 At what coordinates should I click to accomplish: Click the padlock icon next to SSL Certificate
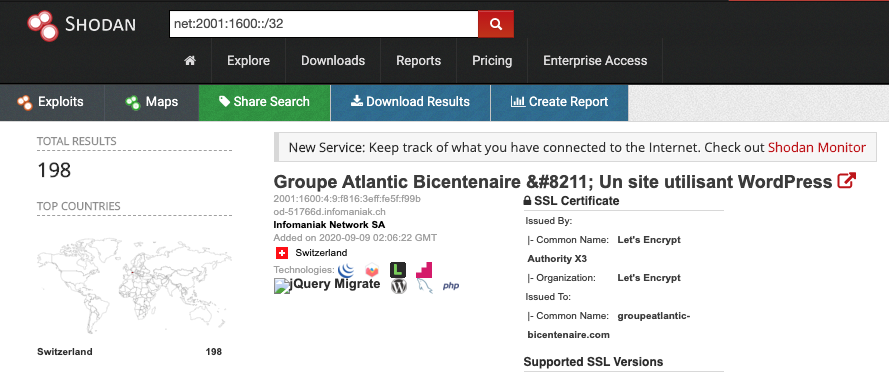527,201
